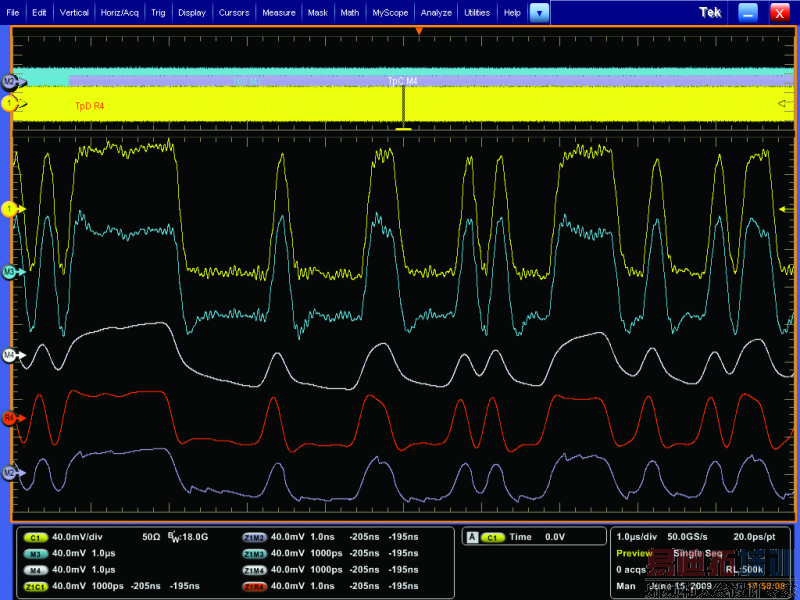The height and width of the screenshot is (600, 800).
Task: Open the Analyze menu
Action: 436,13
